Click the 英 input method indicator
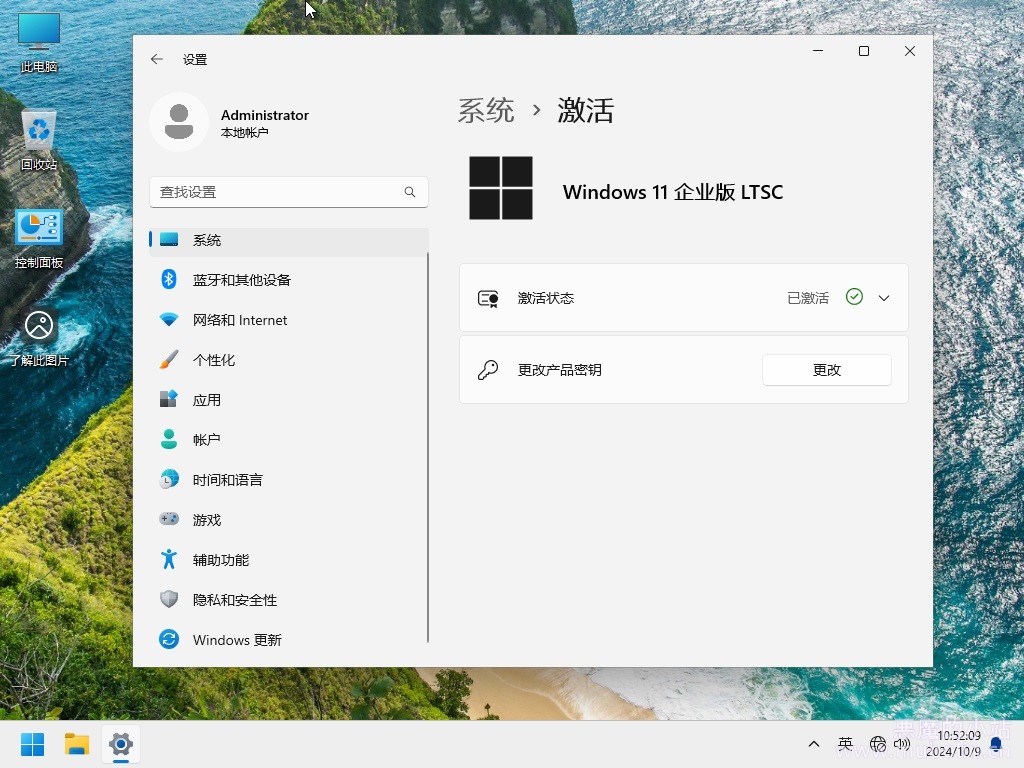This screenshot has height=768, width=1024. coord(845,744)
